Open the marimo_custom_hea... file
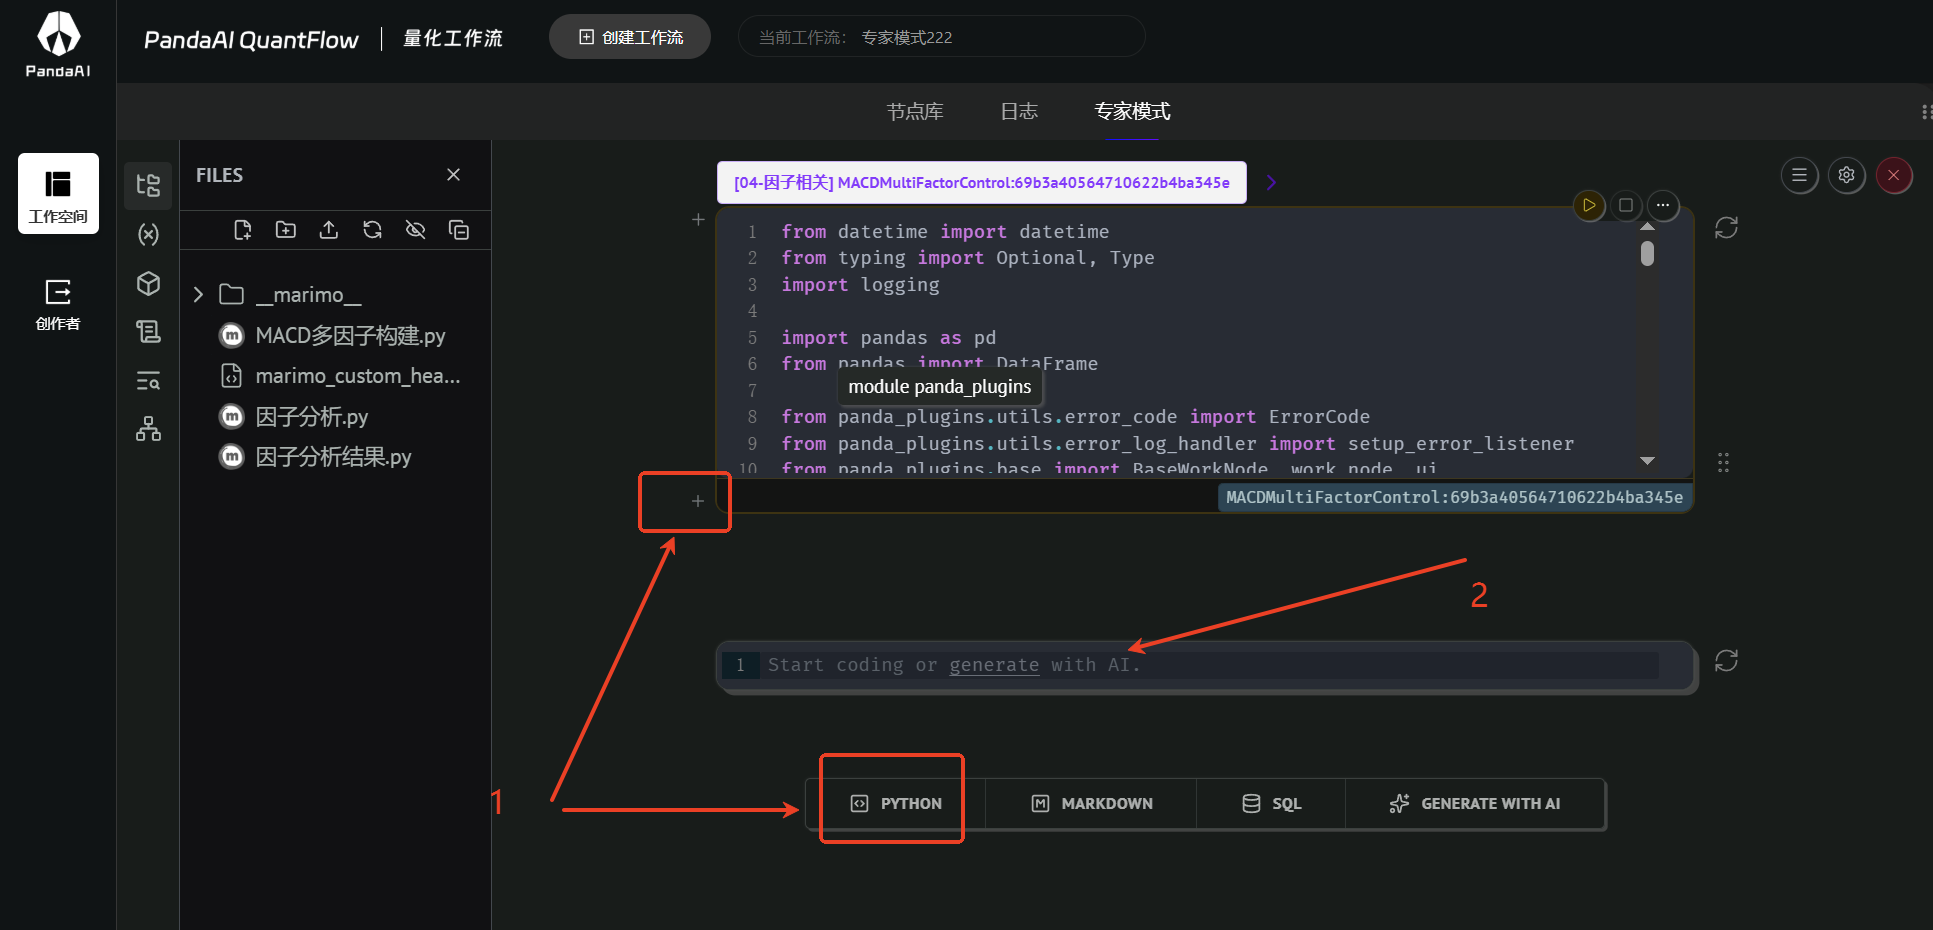The width and height of the screenshot is (1933, 930). (x=357, y=376)
